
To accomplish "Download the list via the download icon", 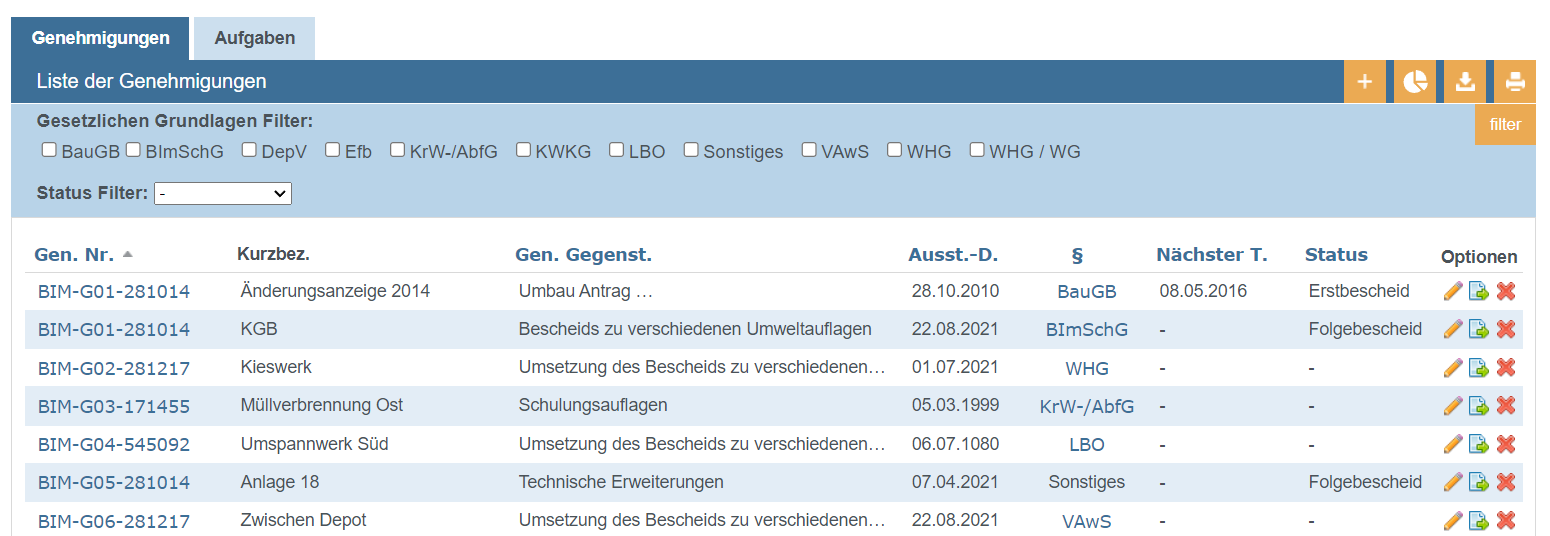I will pos(1465,82).
